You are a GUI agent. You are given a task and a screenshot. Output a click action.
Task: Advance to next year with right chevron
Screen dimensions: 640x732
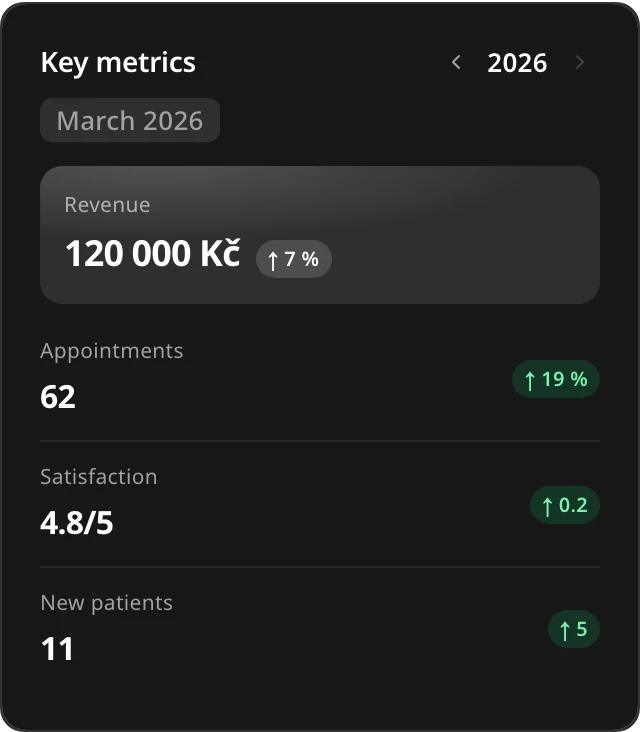coord(579,62)
